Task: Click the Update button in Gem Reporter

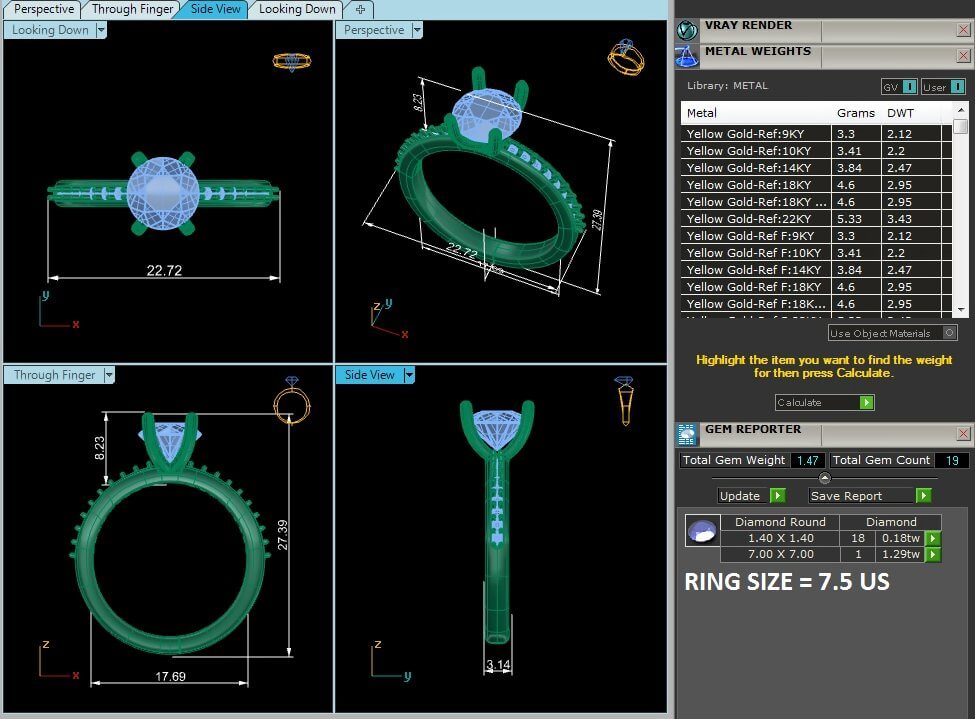Action: point(751,496)
